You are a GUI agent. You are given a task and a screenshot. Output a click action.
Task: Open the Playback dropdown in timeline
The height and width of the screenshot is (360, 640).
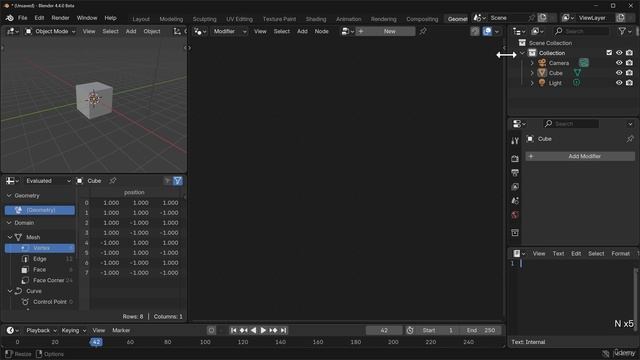41,330
